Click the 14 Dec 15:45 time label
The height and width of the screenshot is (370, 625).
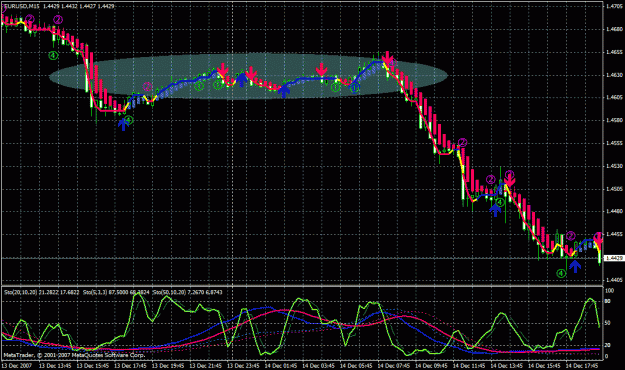click(x=544, y=366)
